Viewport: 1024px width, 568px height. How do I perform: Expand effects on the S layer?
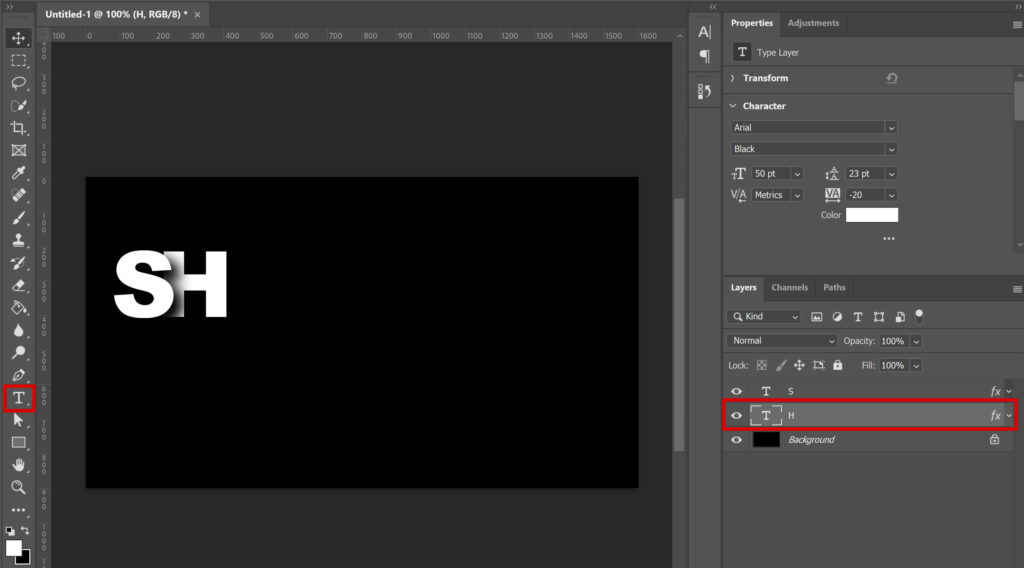1010,392
